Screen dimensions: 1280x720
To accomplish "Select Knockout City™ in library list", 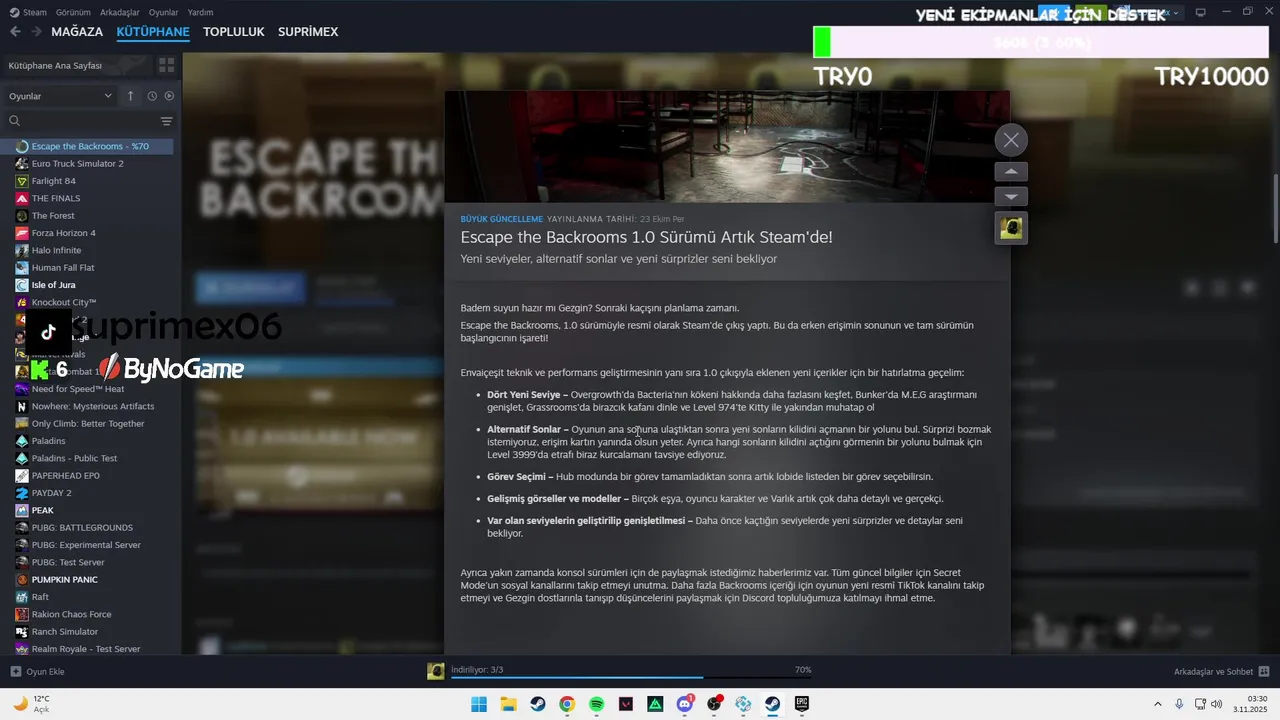I will pyautogui.click(x=64, y=302).
